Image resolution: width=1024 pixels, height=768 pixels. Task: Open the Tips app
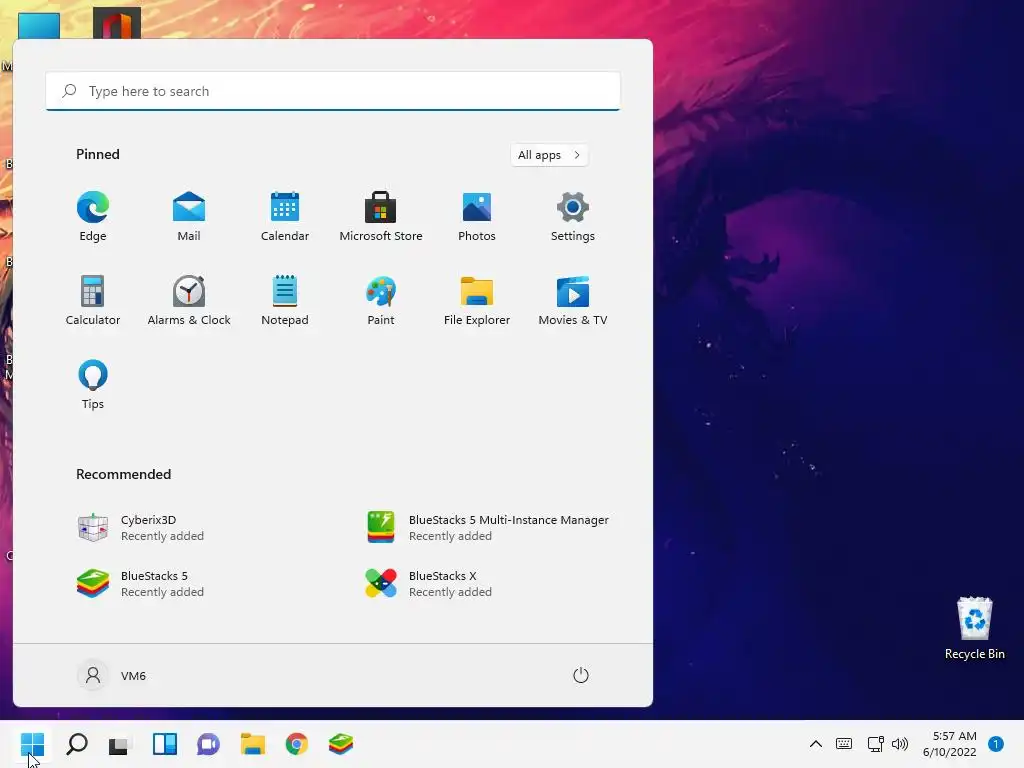pos(93,385)
